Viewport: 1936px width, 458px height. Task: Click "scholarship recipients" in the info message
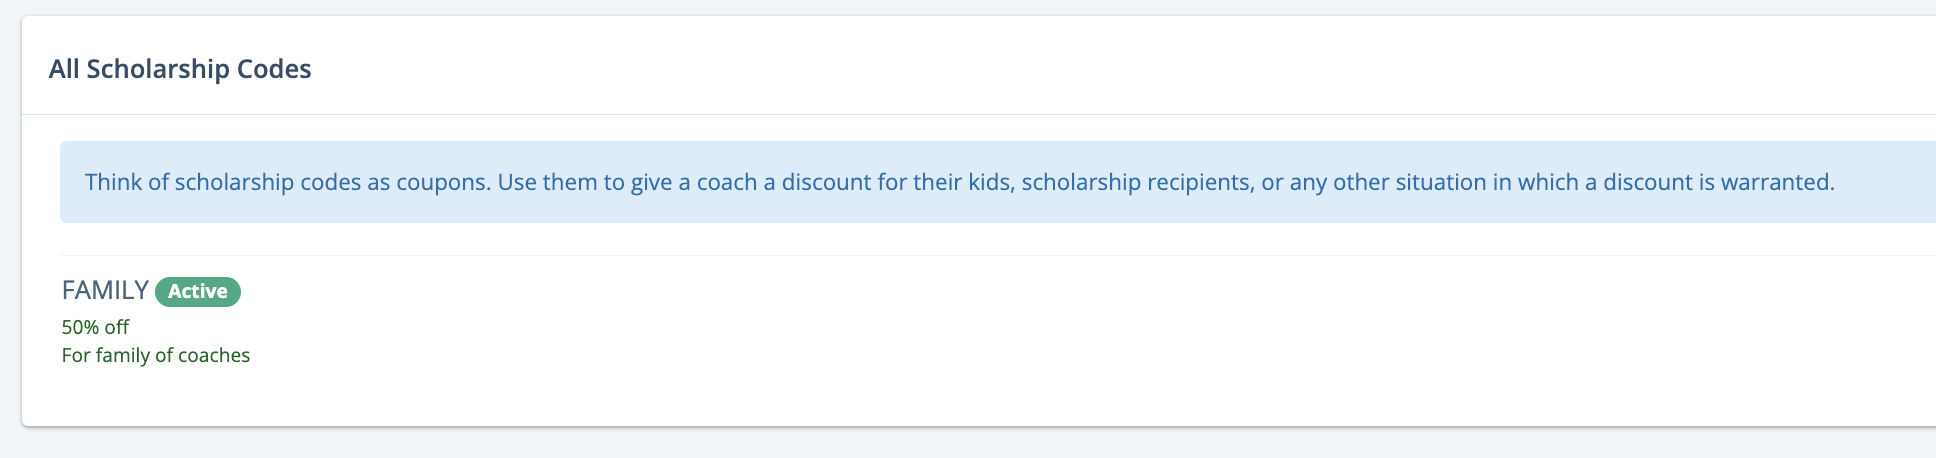pyautogui.click(x=1135, y=183)
